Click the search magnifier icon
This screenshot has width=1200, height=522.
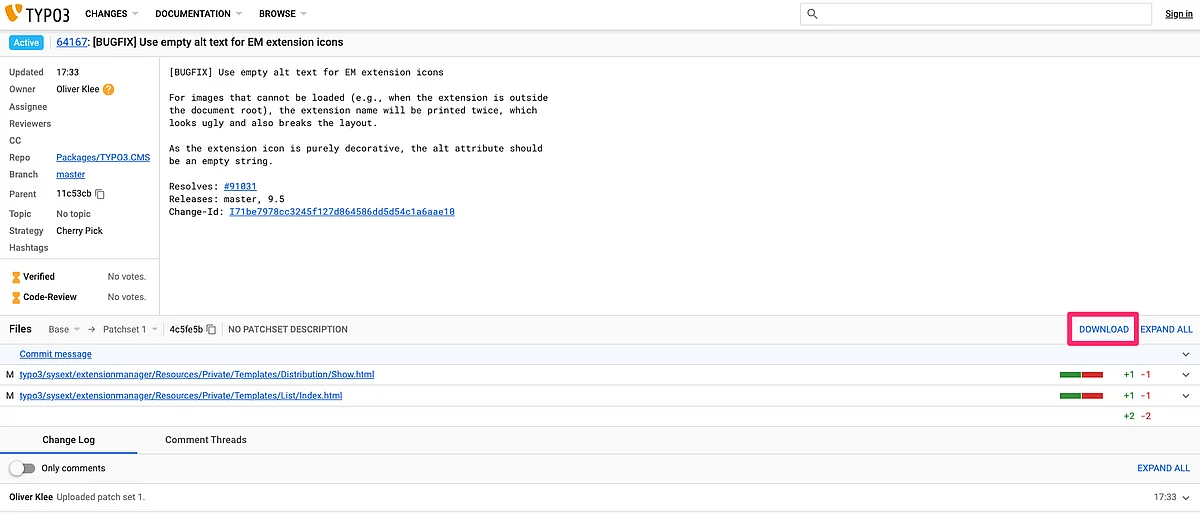coord(812,14)
